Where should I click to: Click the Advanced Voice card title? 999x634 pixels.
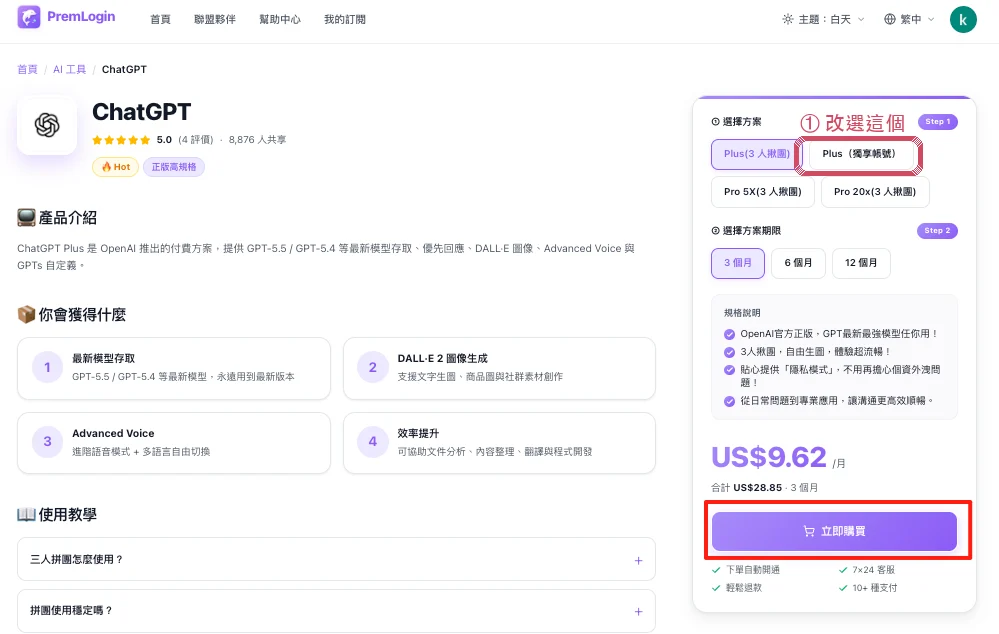tap(113, 433)
